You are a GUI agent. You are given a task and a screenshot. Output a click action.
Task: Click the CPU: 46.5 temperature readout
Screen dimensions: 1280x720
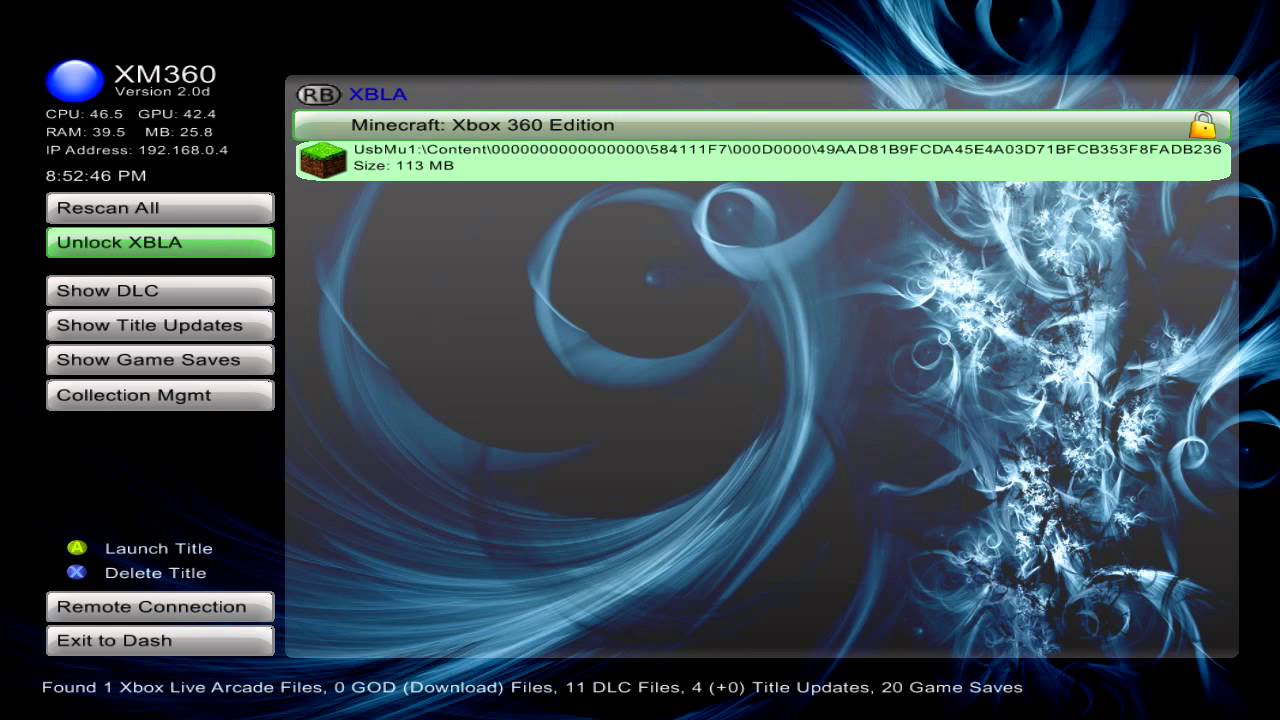pyautogui.click(x=84, y=114)
